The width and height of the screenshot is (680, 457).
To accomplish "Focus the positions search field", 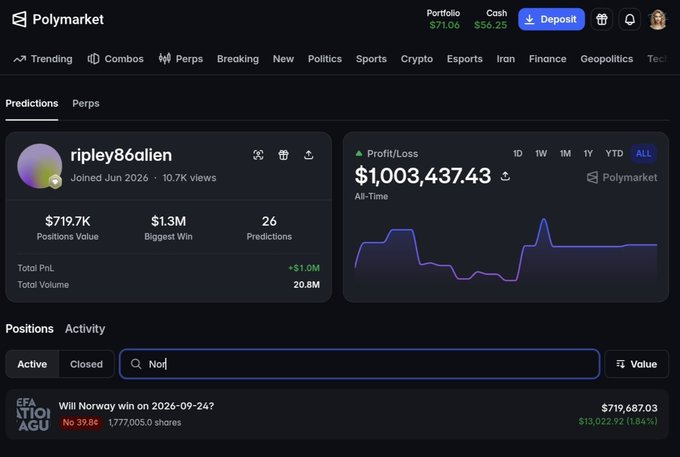I will point(360,364).
